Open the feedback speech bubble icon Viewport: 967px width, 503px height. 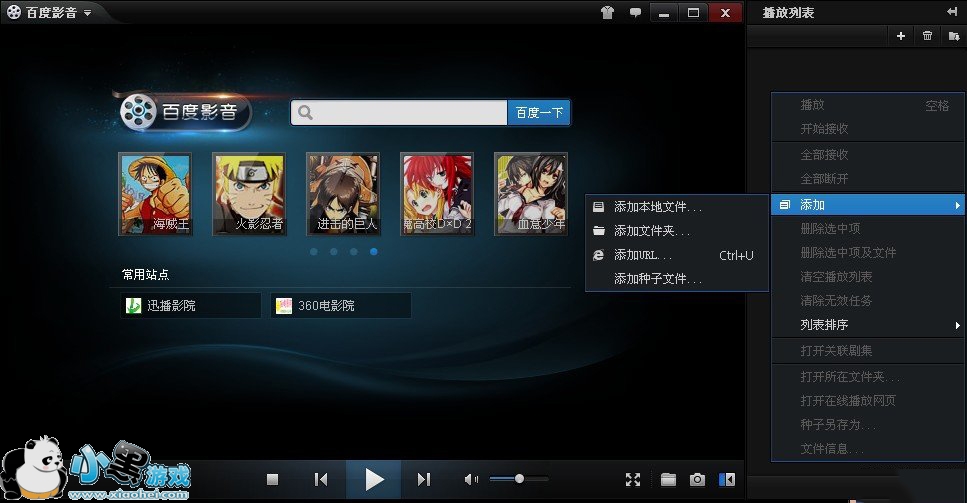(635, 13)
